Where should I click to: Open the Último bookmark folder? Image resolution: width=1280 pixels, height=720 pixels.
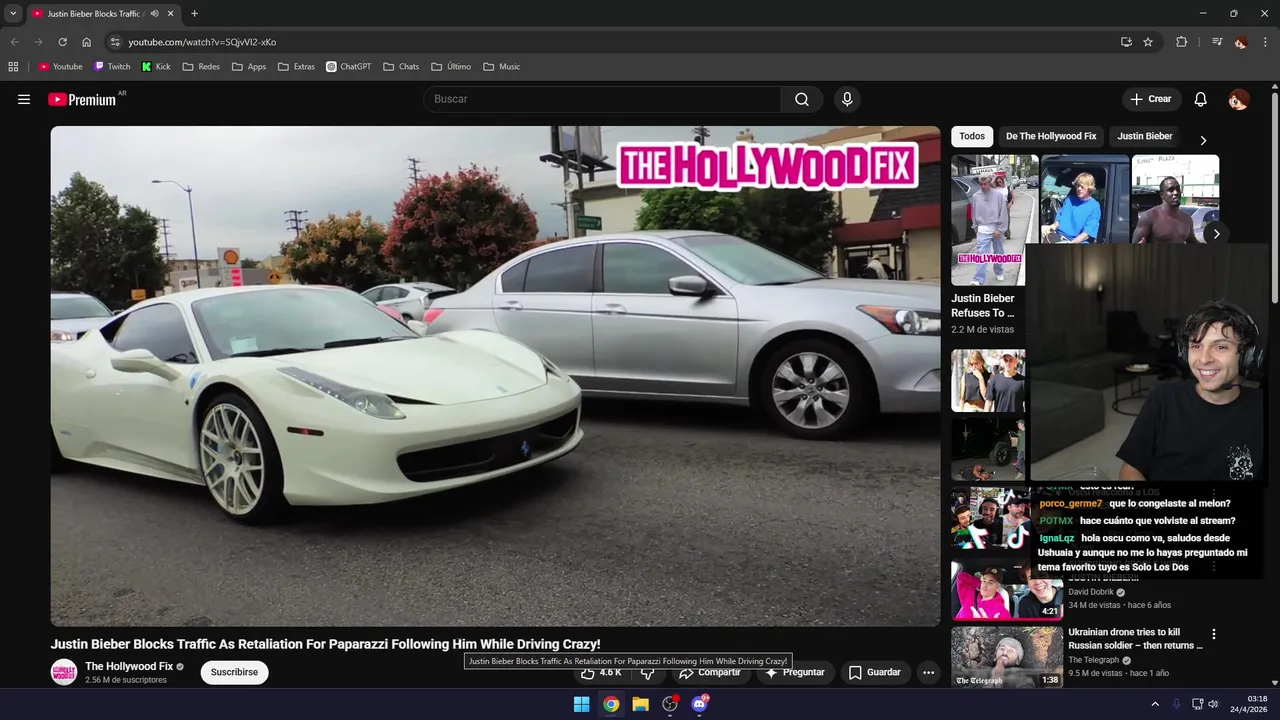coord(451,67)
